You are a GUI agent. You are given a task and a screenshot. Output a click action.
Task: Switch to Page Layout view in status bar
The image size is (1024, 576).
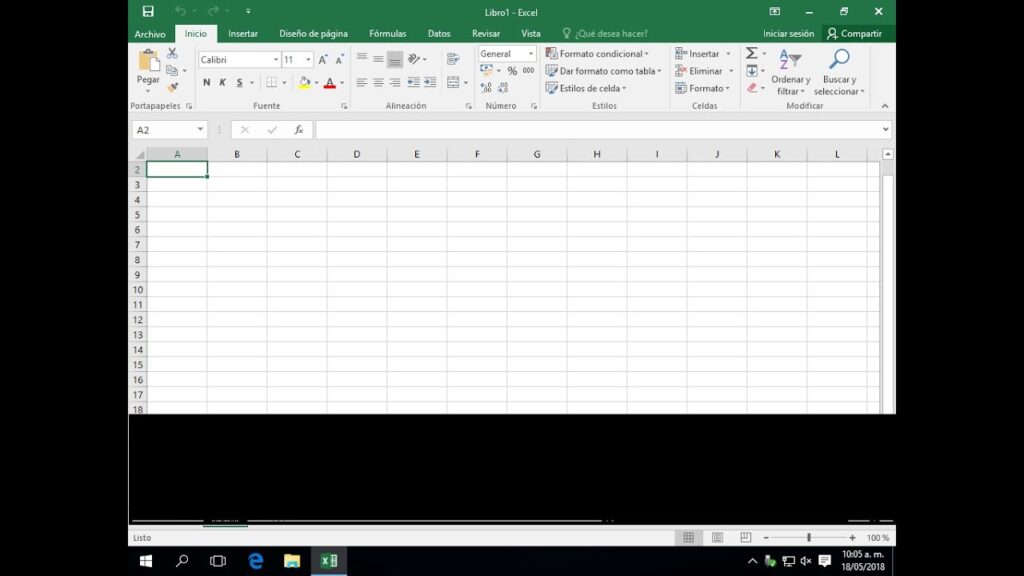tap(717, 537)
